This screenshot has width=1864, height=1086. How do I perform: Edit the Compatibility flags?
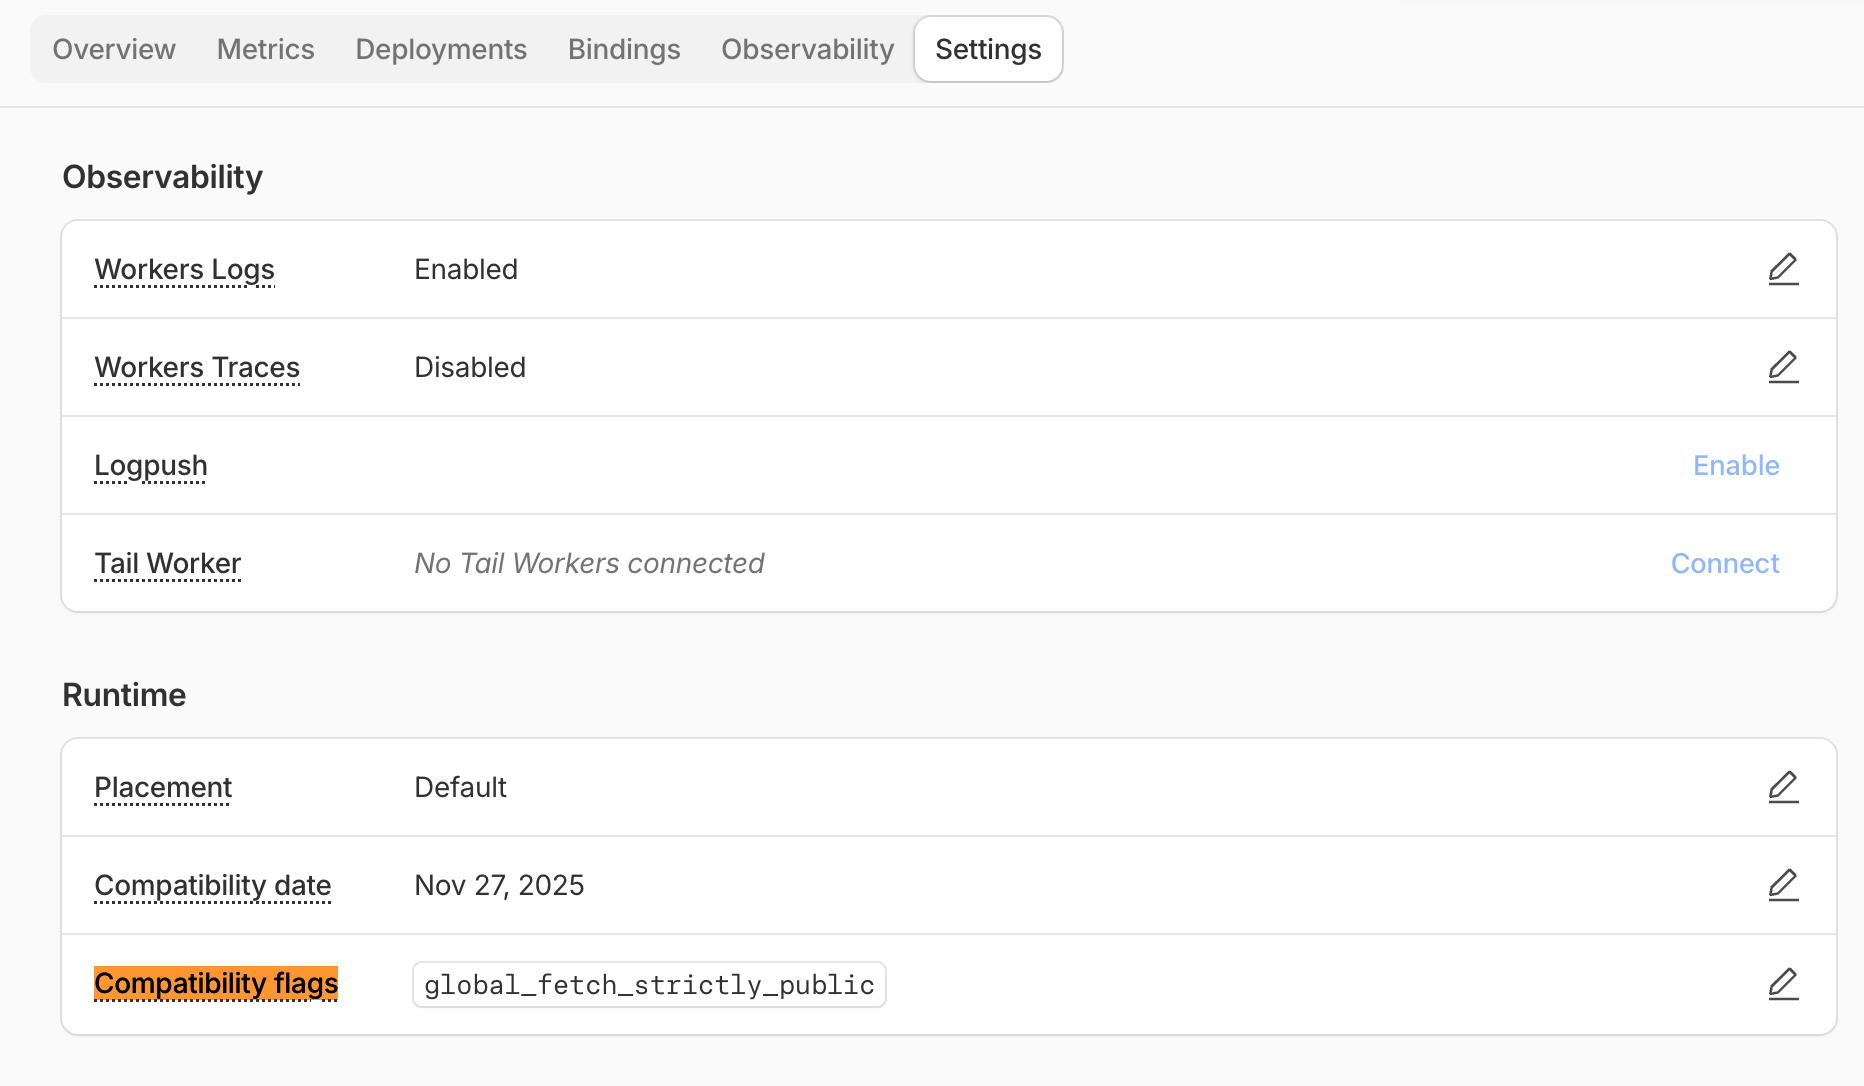pos(1784,984)
